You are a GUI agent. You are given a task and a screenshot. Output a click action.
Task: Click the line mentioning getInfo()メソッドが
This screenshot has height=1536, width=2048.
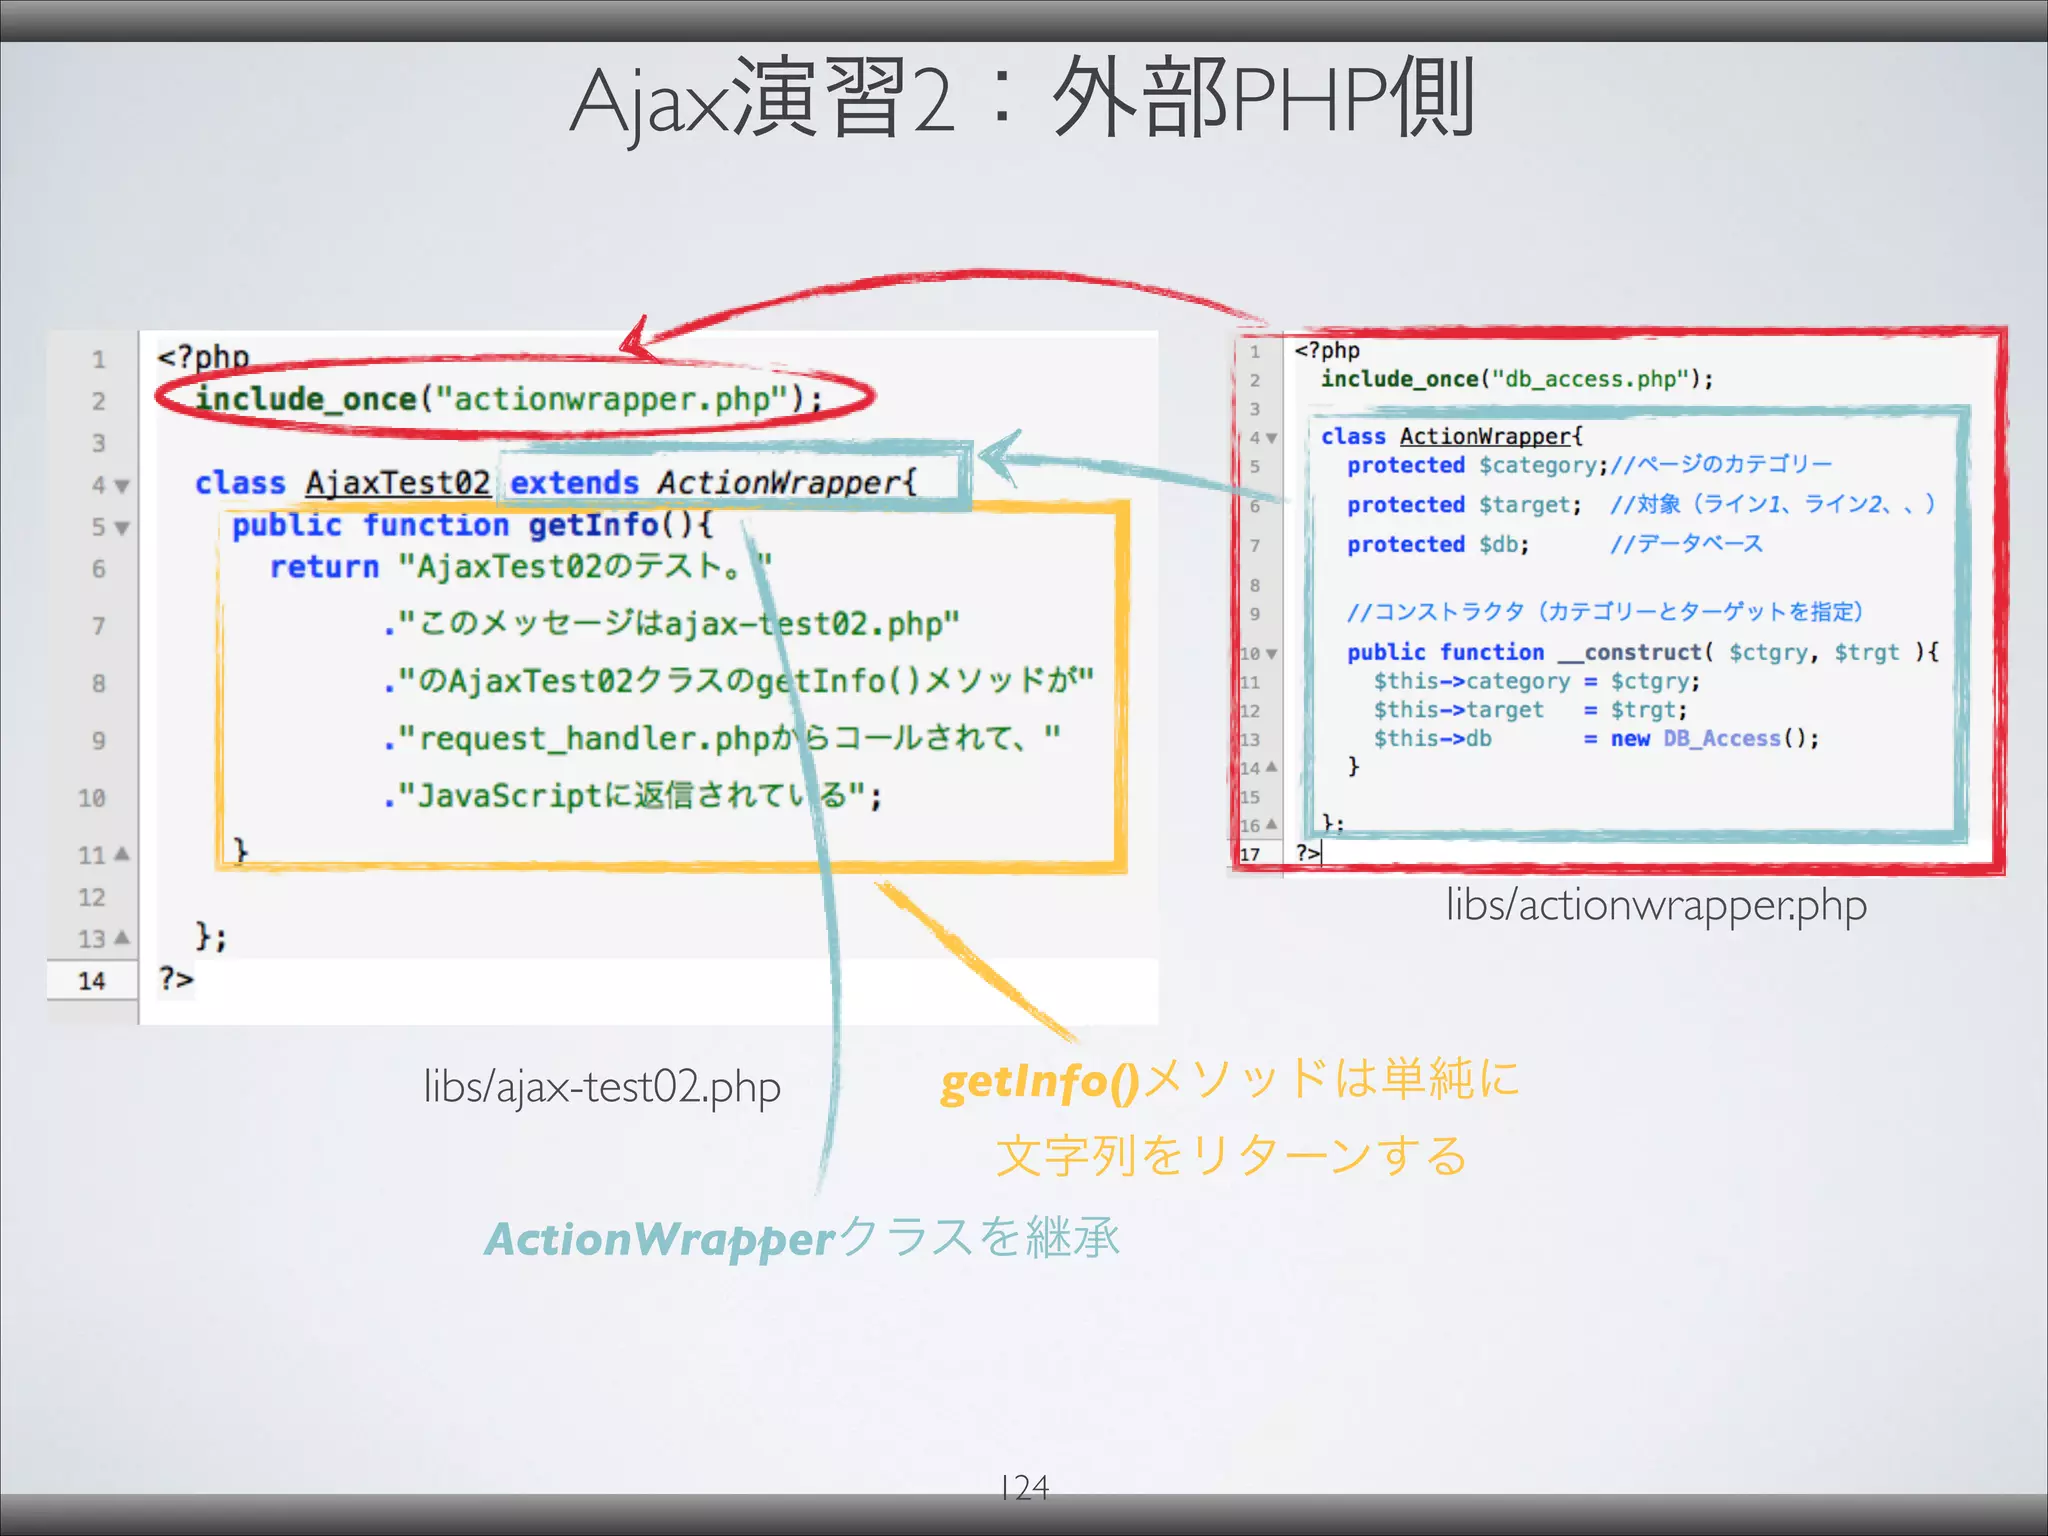click(x=739, y=682)
